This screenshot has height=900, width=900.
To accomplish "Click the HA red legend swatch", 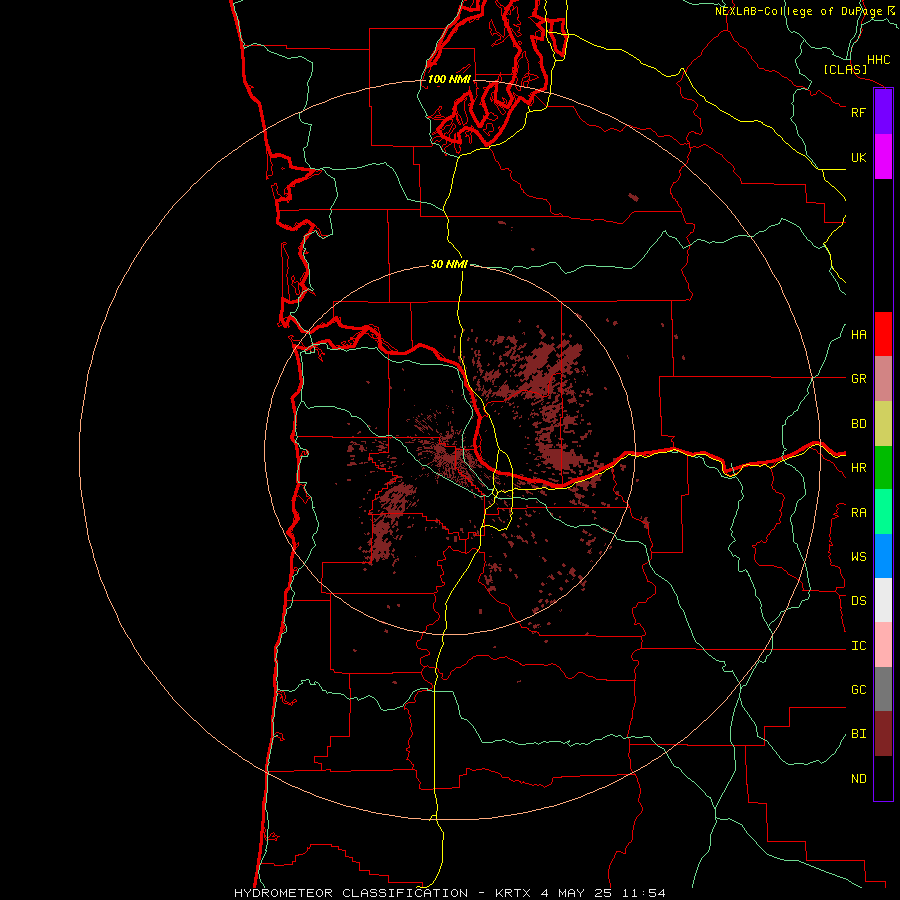I will (x=883, y=334).
